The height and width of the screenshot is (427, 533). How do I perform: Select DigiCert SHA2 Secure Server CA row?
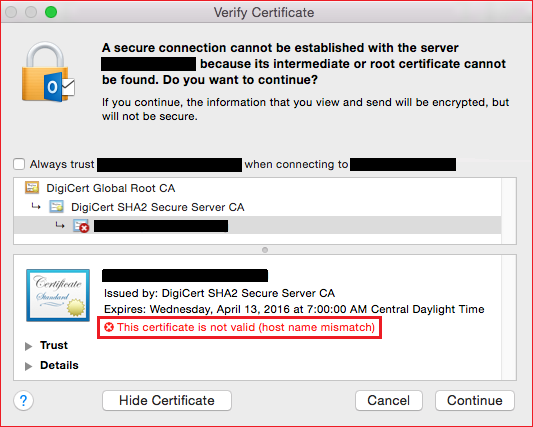coord(257,207)
